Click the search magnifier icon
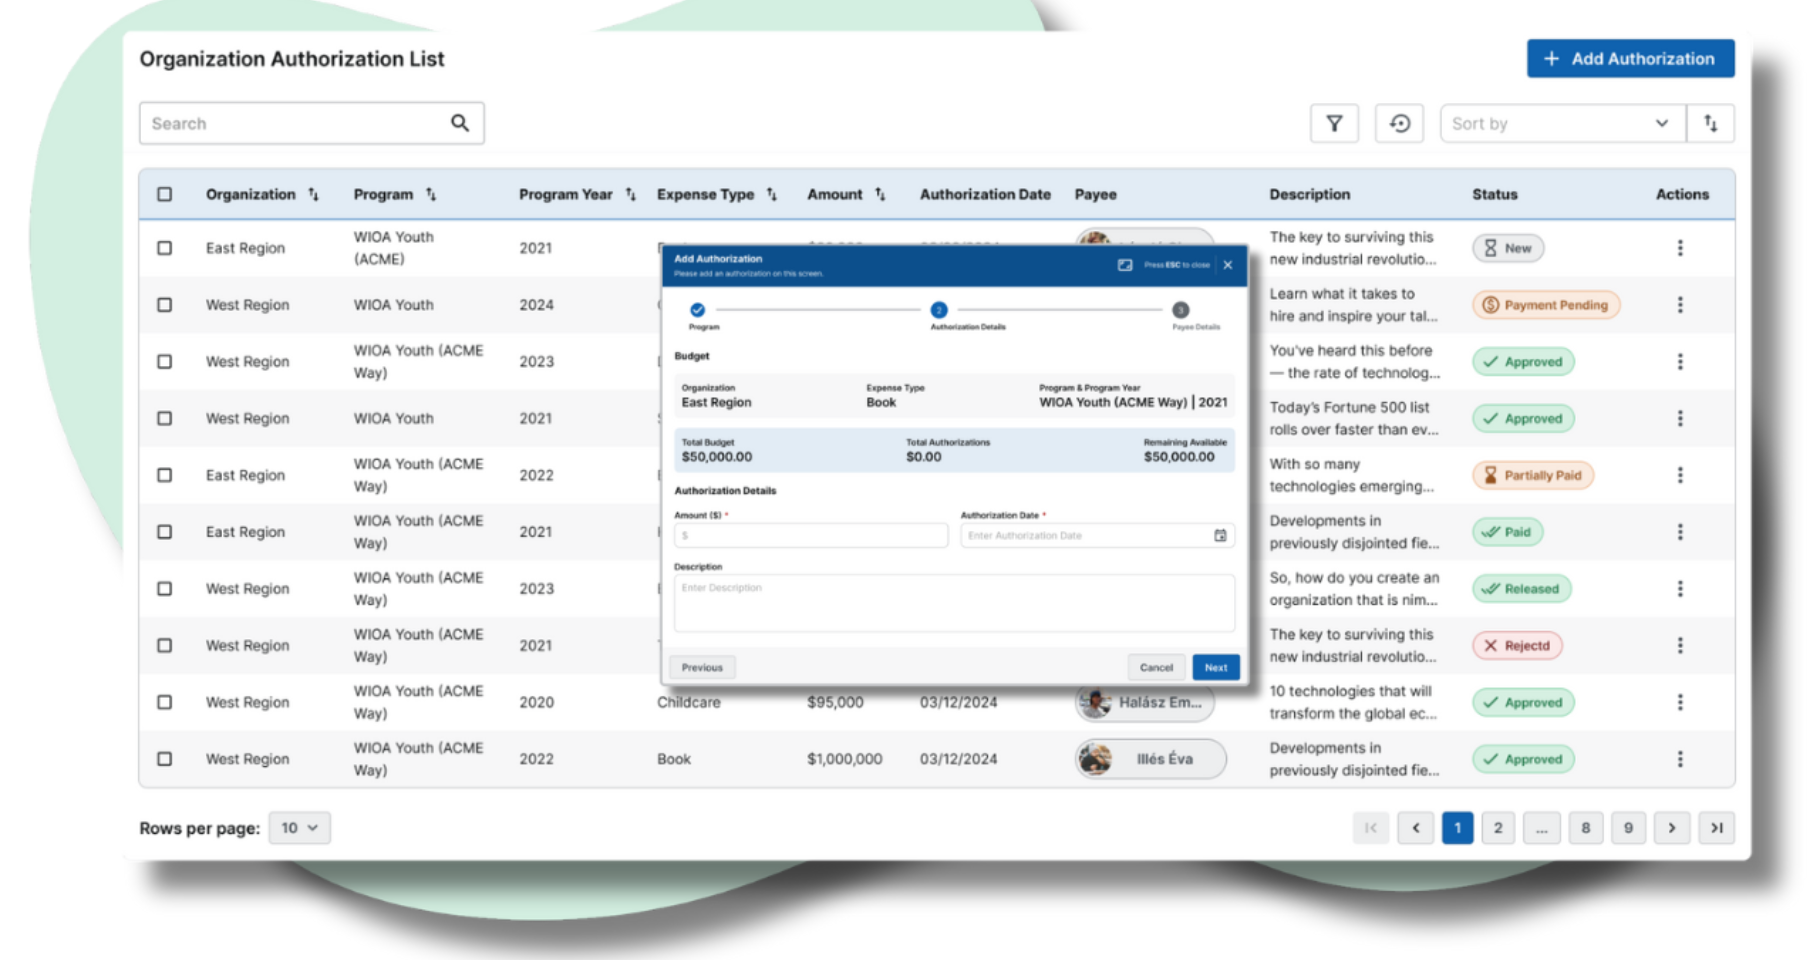1820x960 pixels. pos(459,123)
